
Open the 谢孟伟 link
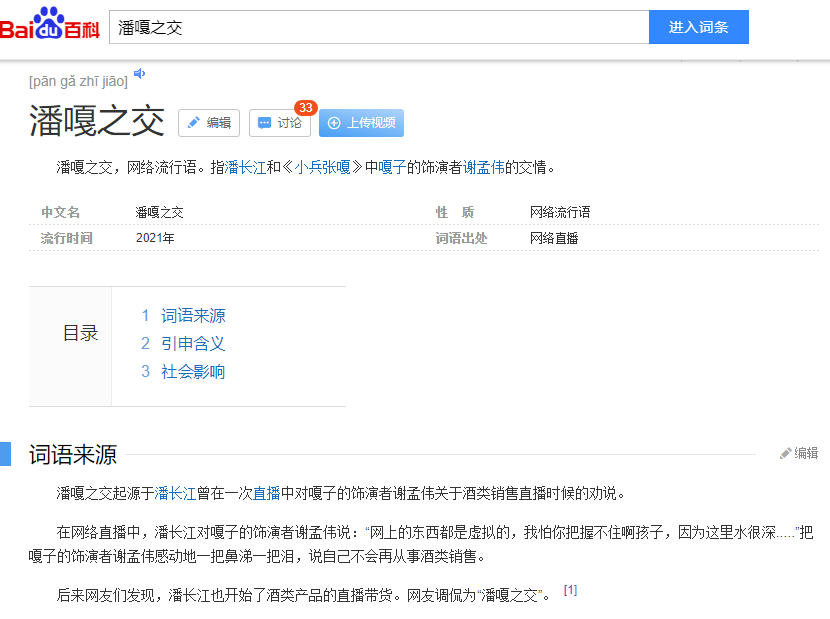click(484, 167)
